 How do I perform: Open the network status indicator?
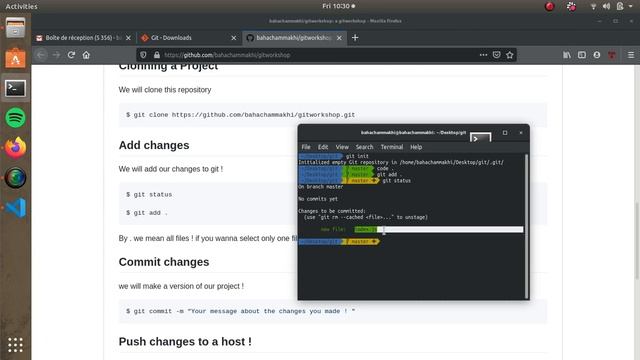pos(593,6)
